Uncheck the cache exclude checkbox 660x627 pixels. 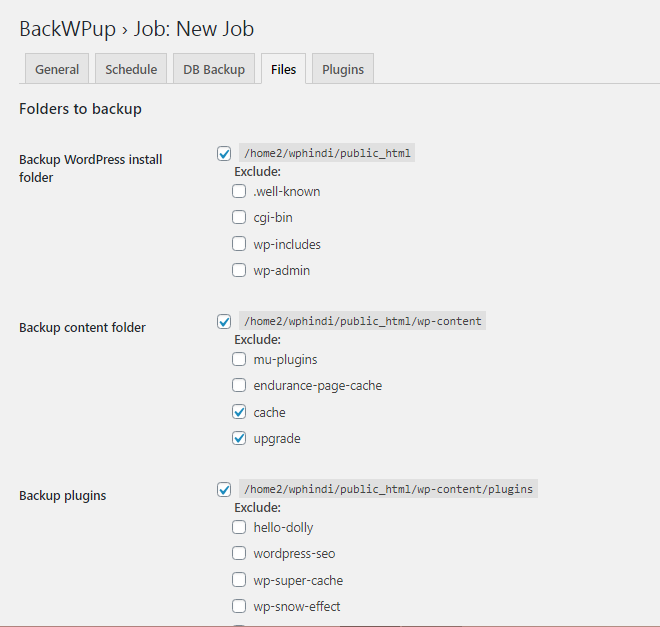point(239,412)
